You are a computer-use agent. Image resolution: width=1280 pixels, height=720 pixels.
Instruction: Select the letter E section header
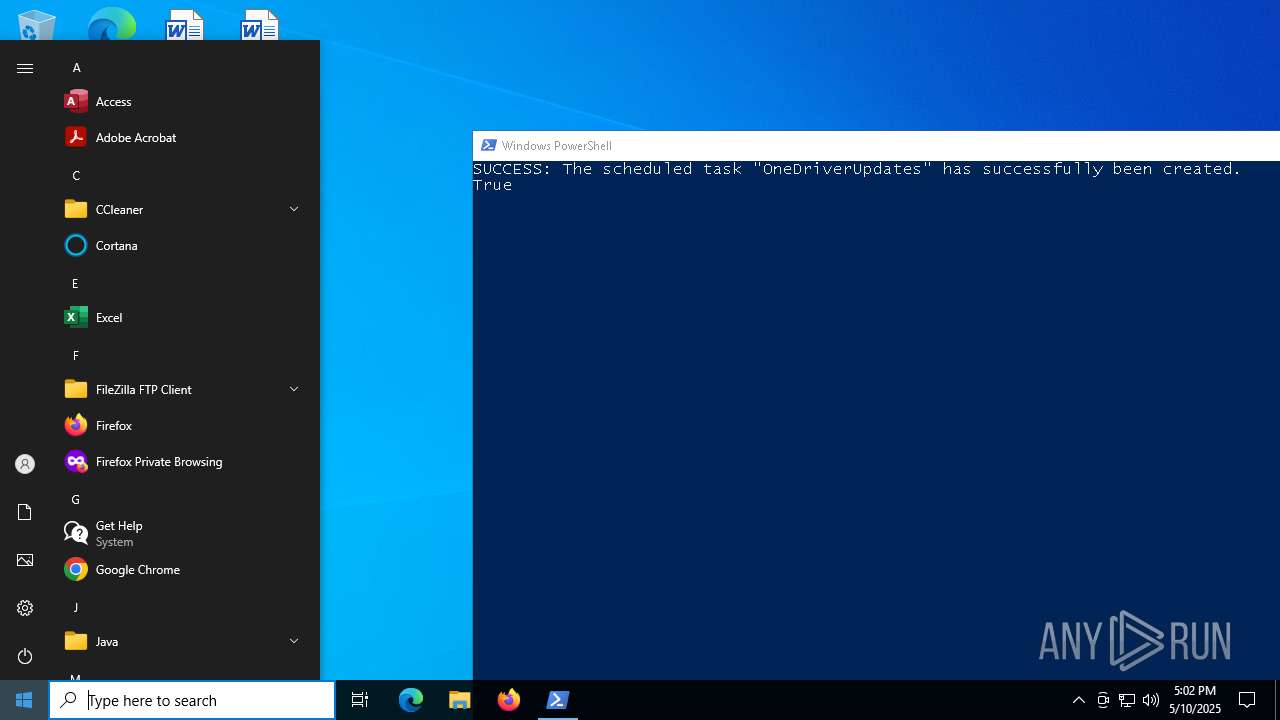[75, 283]
